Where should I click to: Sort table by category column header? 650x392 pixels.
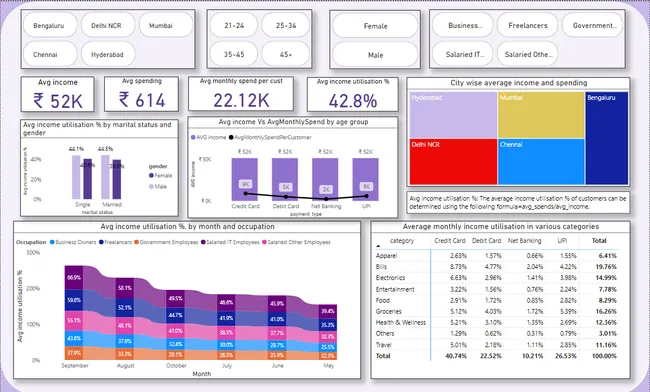(402, 241)
